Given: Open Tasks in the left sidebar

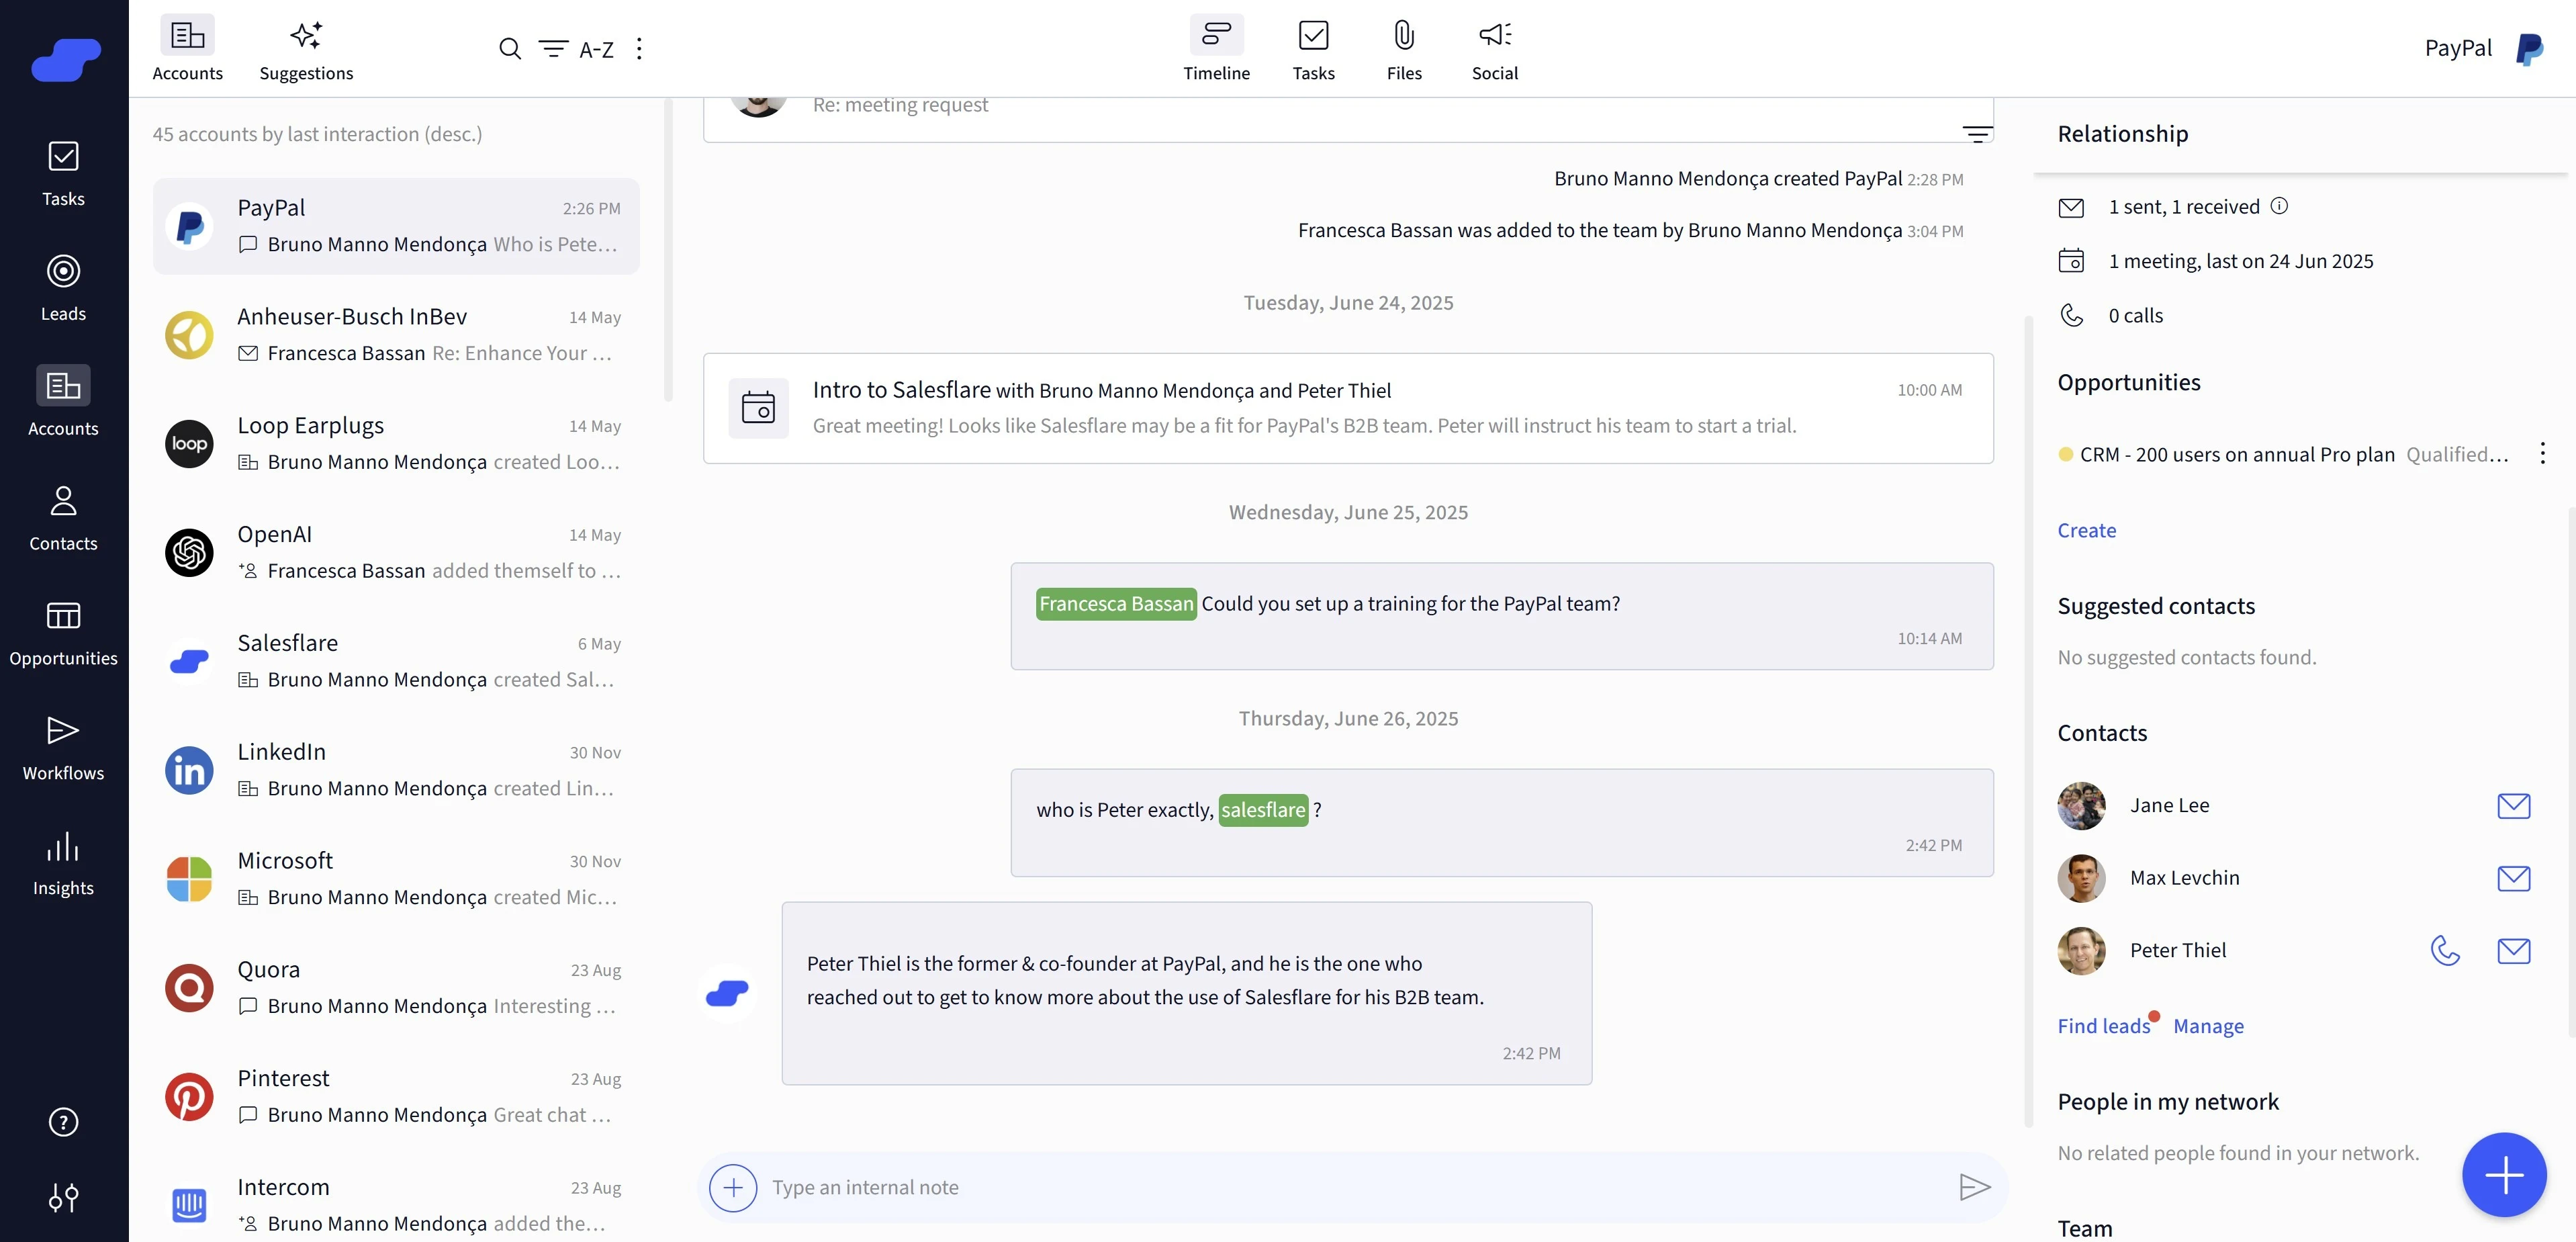Looking at the screenshot, I should click(x=63, y=174).
